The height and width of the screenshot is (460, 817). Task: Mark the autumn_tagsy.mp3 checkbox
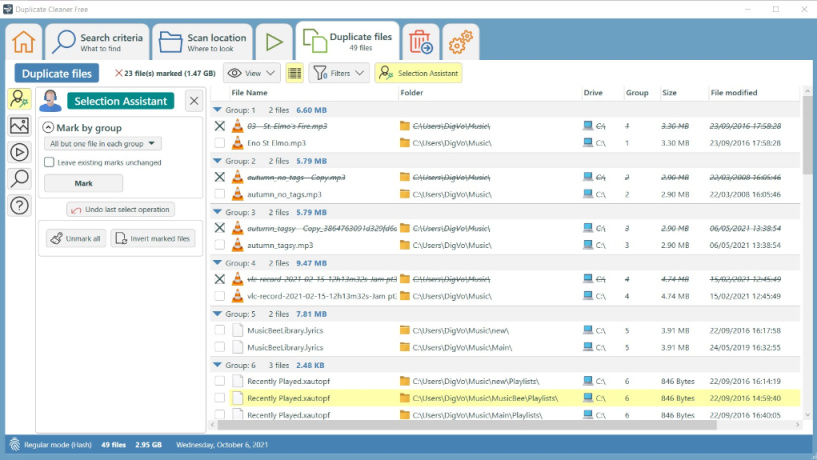220,245
